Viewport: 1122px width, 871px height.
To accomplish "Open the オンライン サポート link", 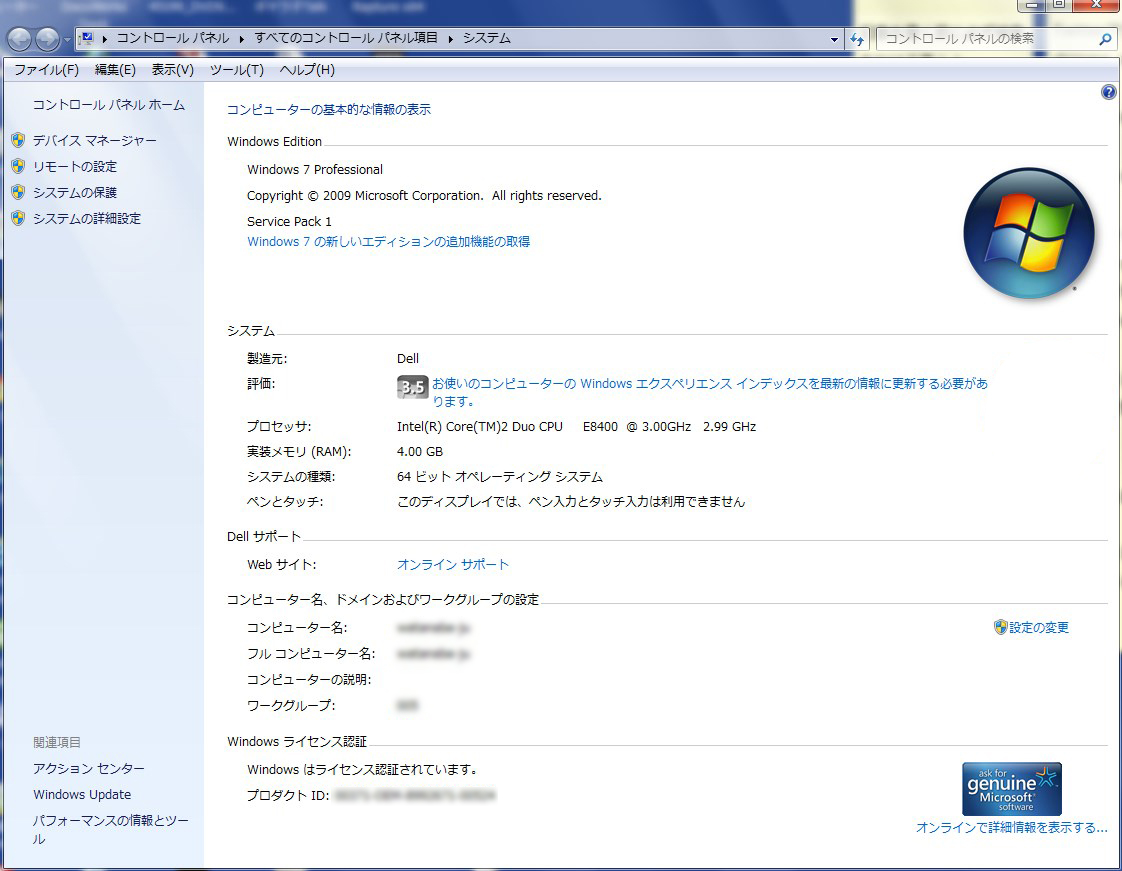I will (453, 565).
